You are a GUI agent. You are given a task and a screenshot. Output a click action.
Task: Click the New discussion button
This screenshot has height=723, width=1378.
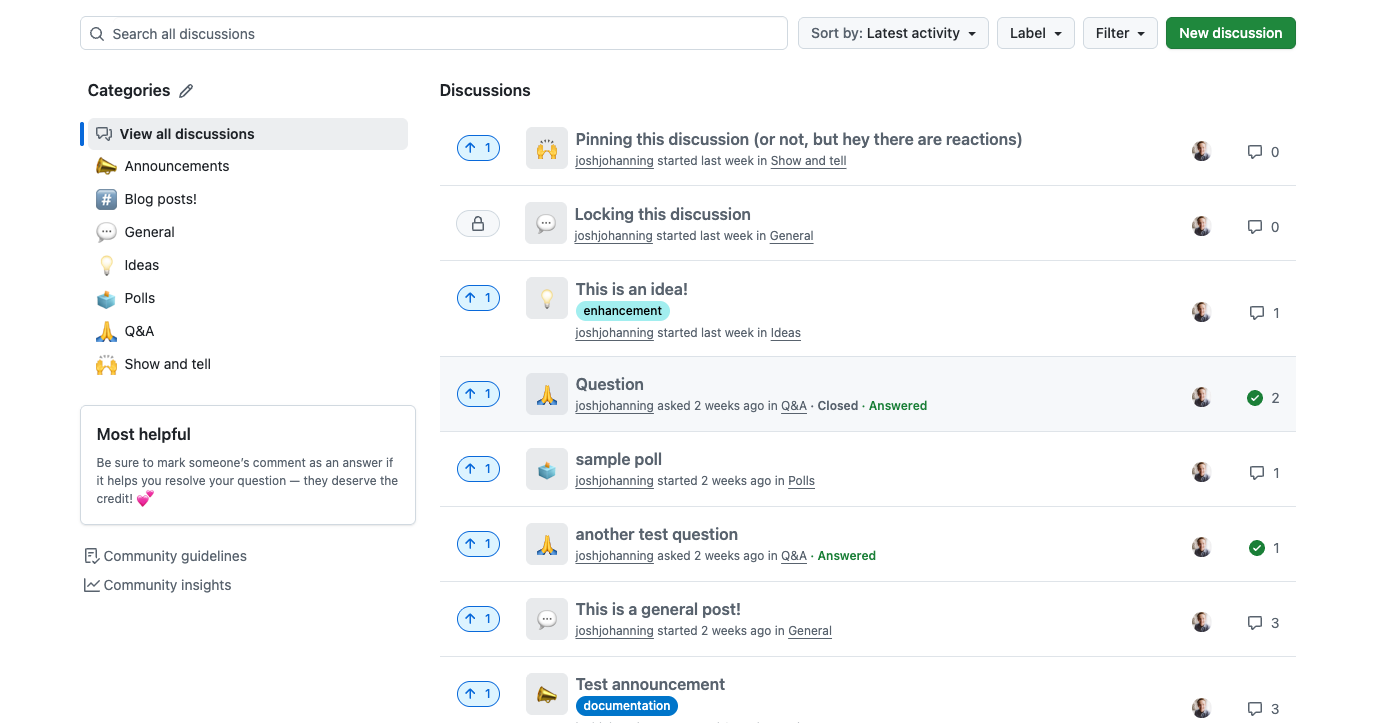[1230, 32]
